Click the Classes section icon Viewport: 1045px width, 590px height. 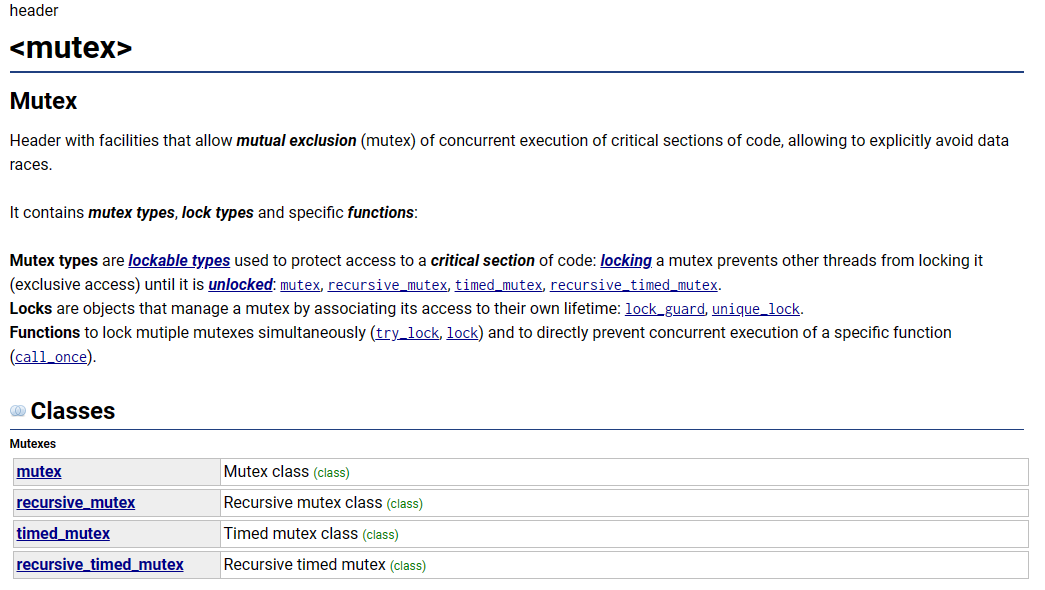click(x=18, y=411)
